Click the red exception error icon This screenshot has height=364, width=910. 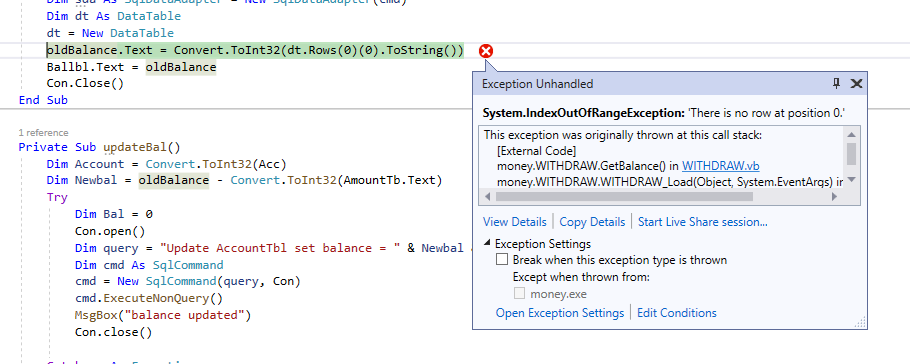tap(486, 51)
